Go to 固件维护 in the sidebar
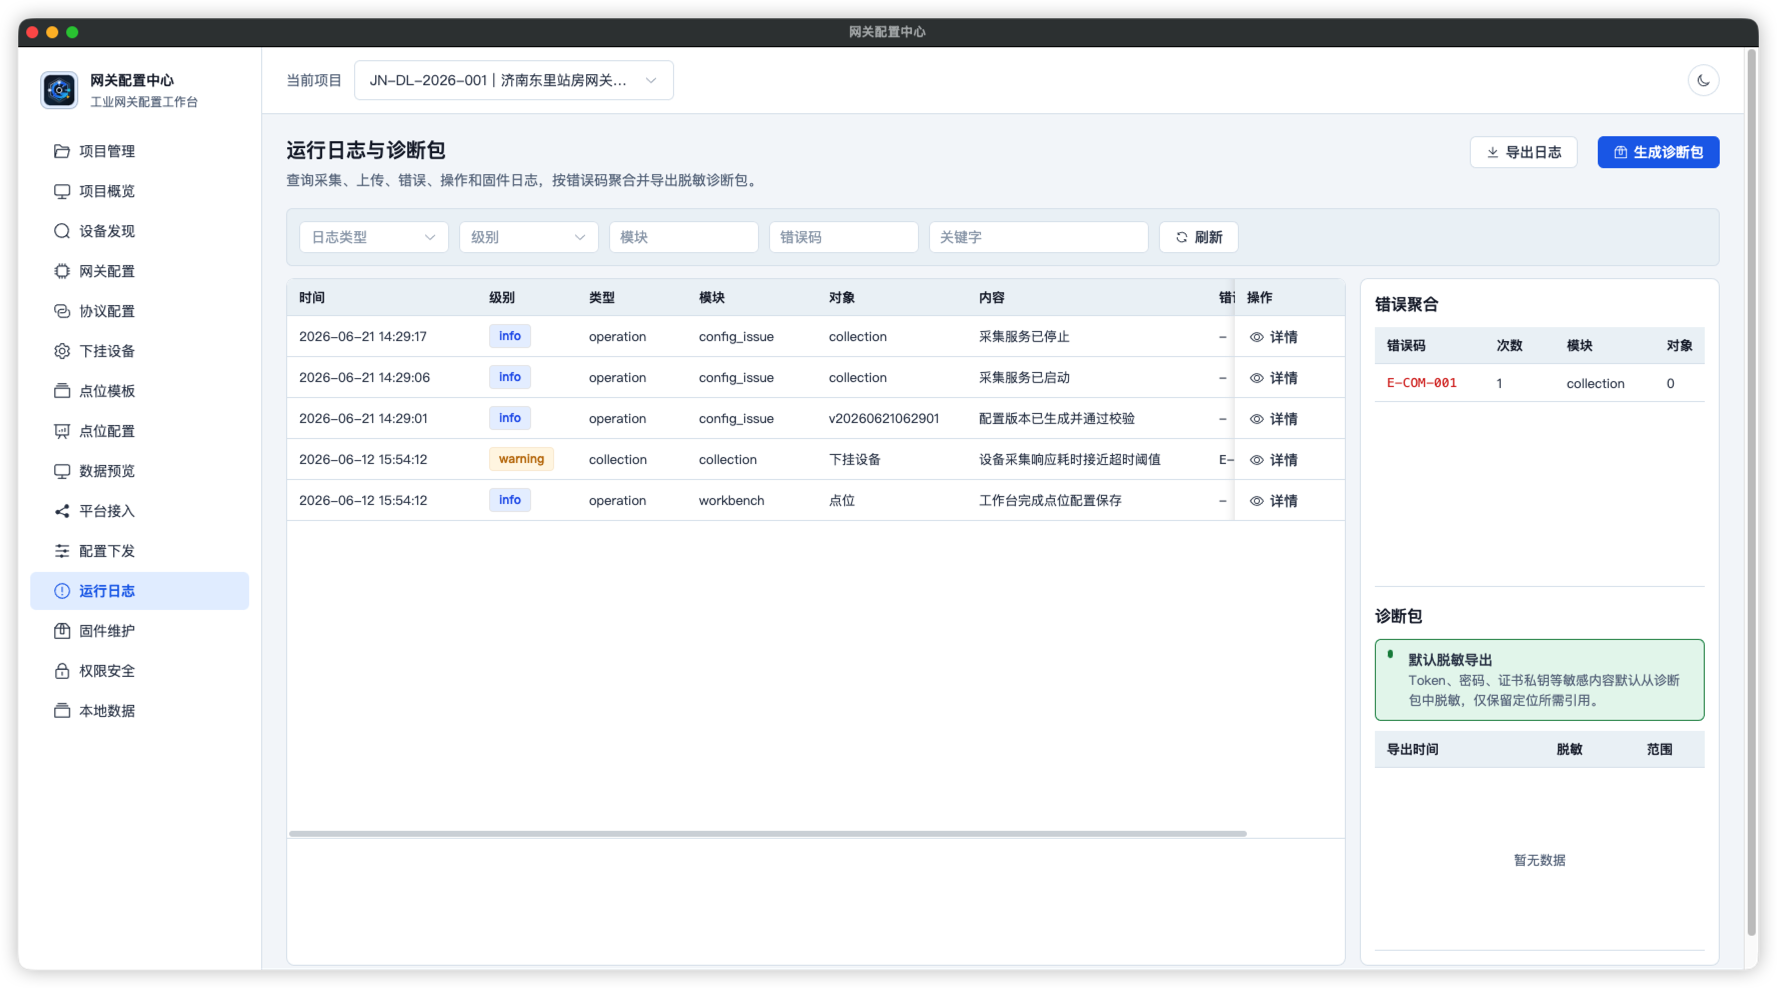Viewport: 1777px width, 988px height. click(140, 631)
